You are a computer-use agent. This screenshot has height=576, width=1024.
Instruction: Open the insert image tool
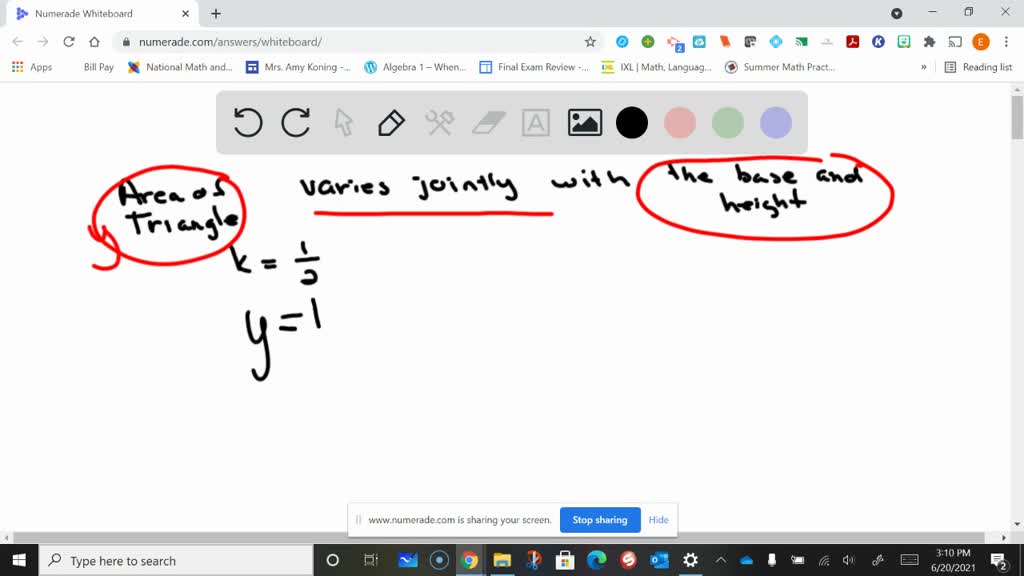(x=584, y=122)
